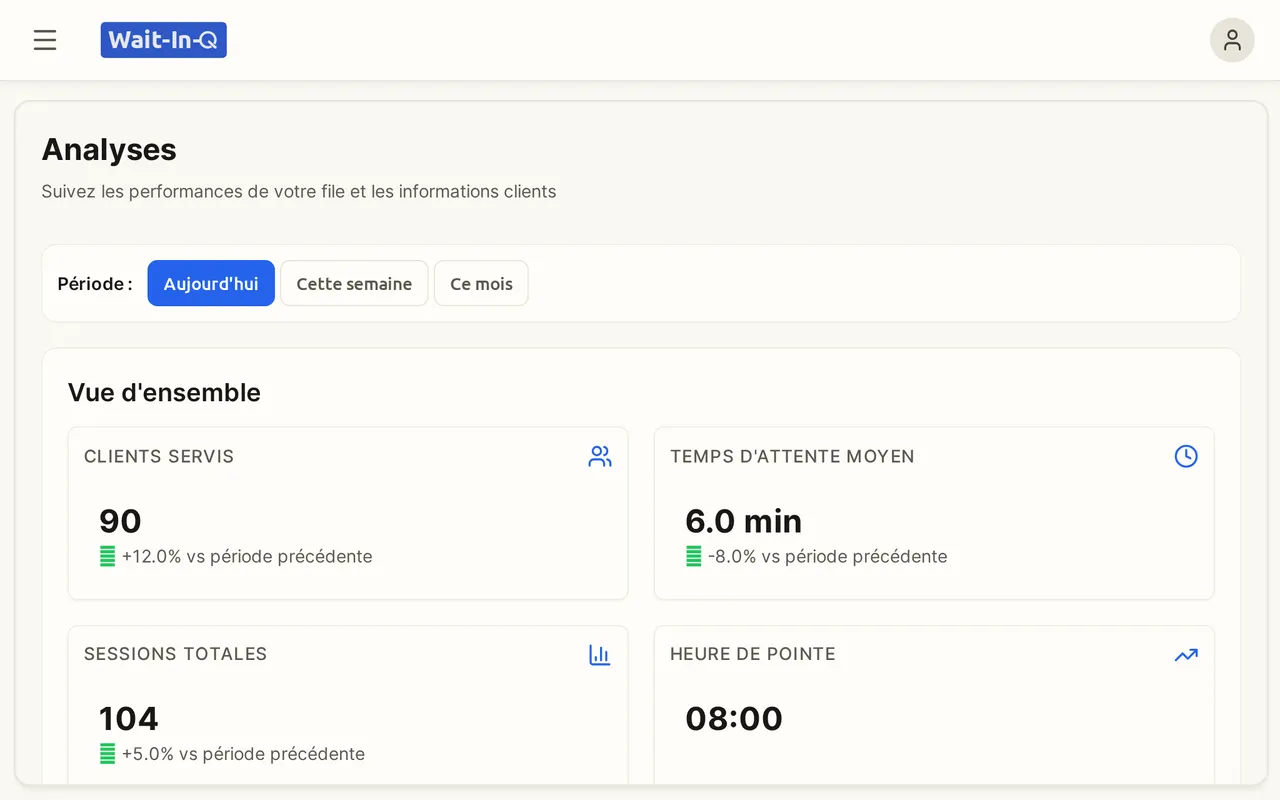Viewport: 1280px width, 800px height.
Task: Click the clock icon on Temps d'attente moyen card
Action: click(1186, 457)
